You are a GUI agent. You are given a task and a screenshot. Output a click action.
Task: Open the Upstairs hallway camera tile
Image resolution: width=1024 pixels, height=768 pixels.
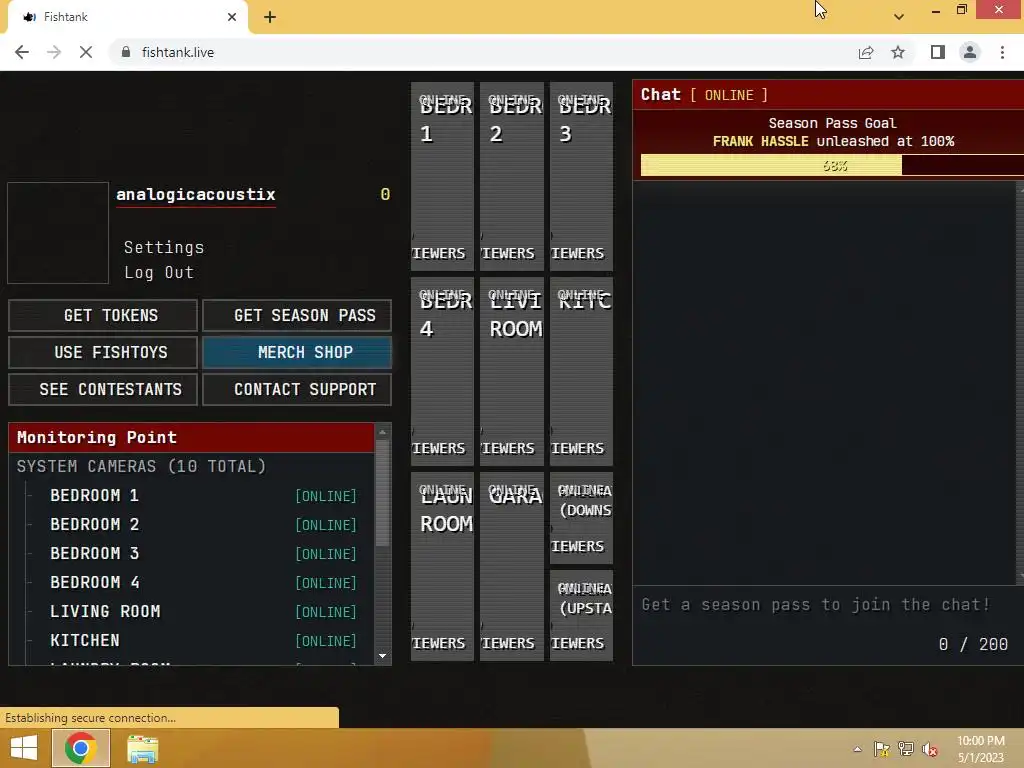point(581,615)
